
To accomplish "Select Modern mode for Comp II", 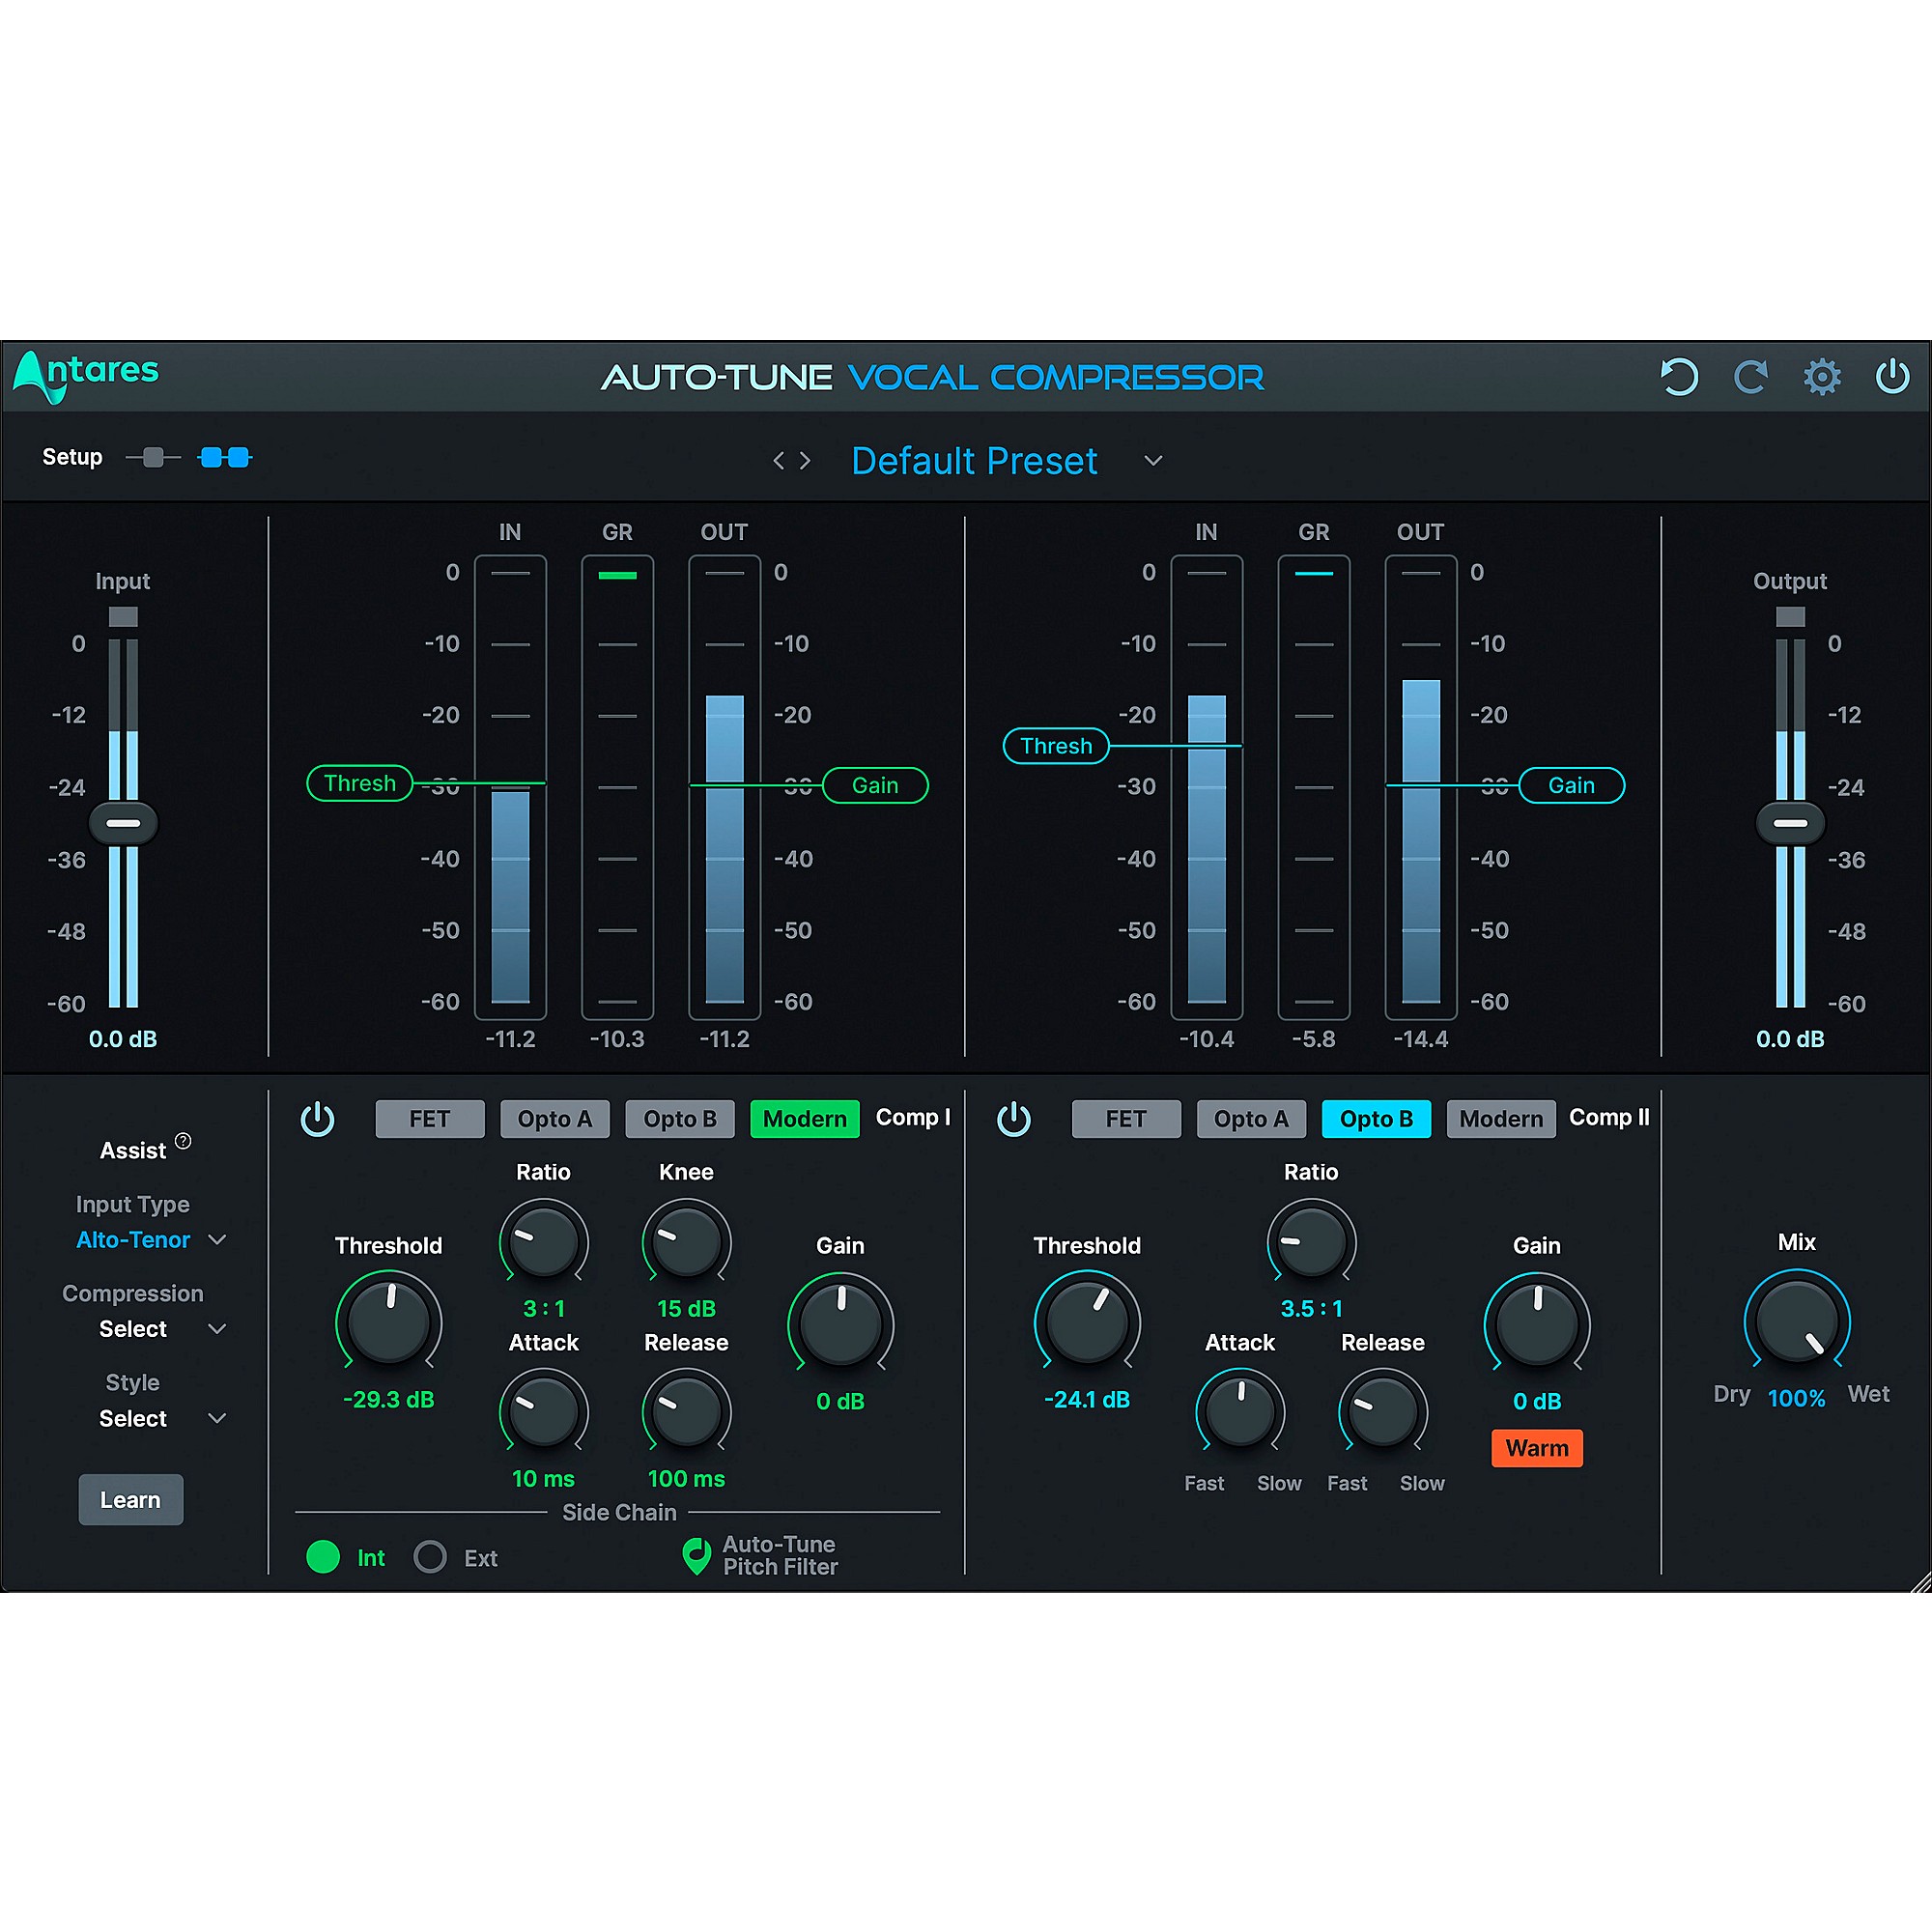I will 1501,1119.
